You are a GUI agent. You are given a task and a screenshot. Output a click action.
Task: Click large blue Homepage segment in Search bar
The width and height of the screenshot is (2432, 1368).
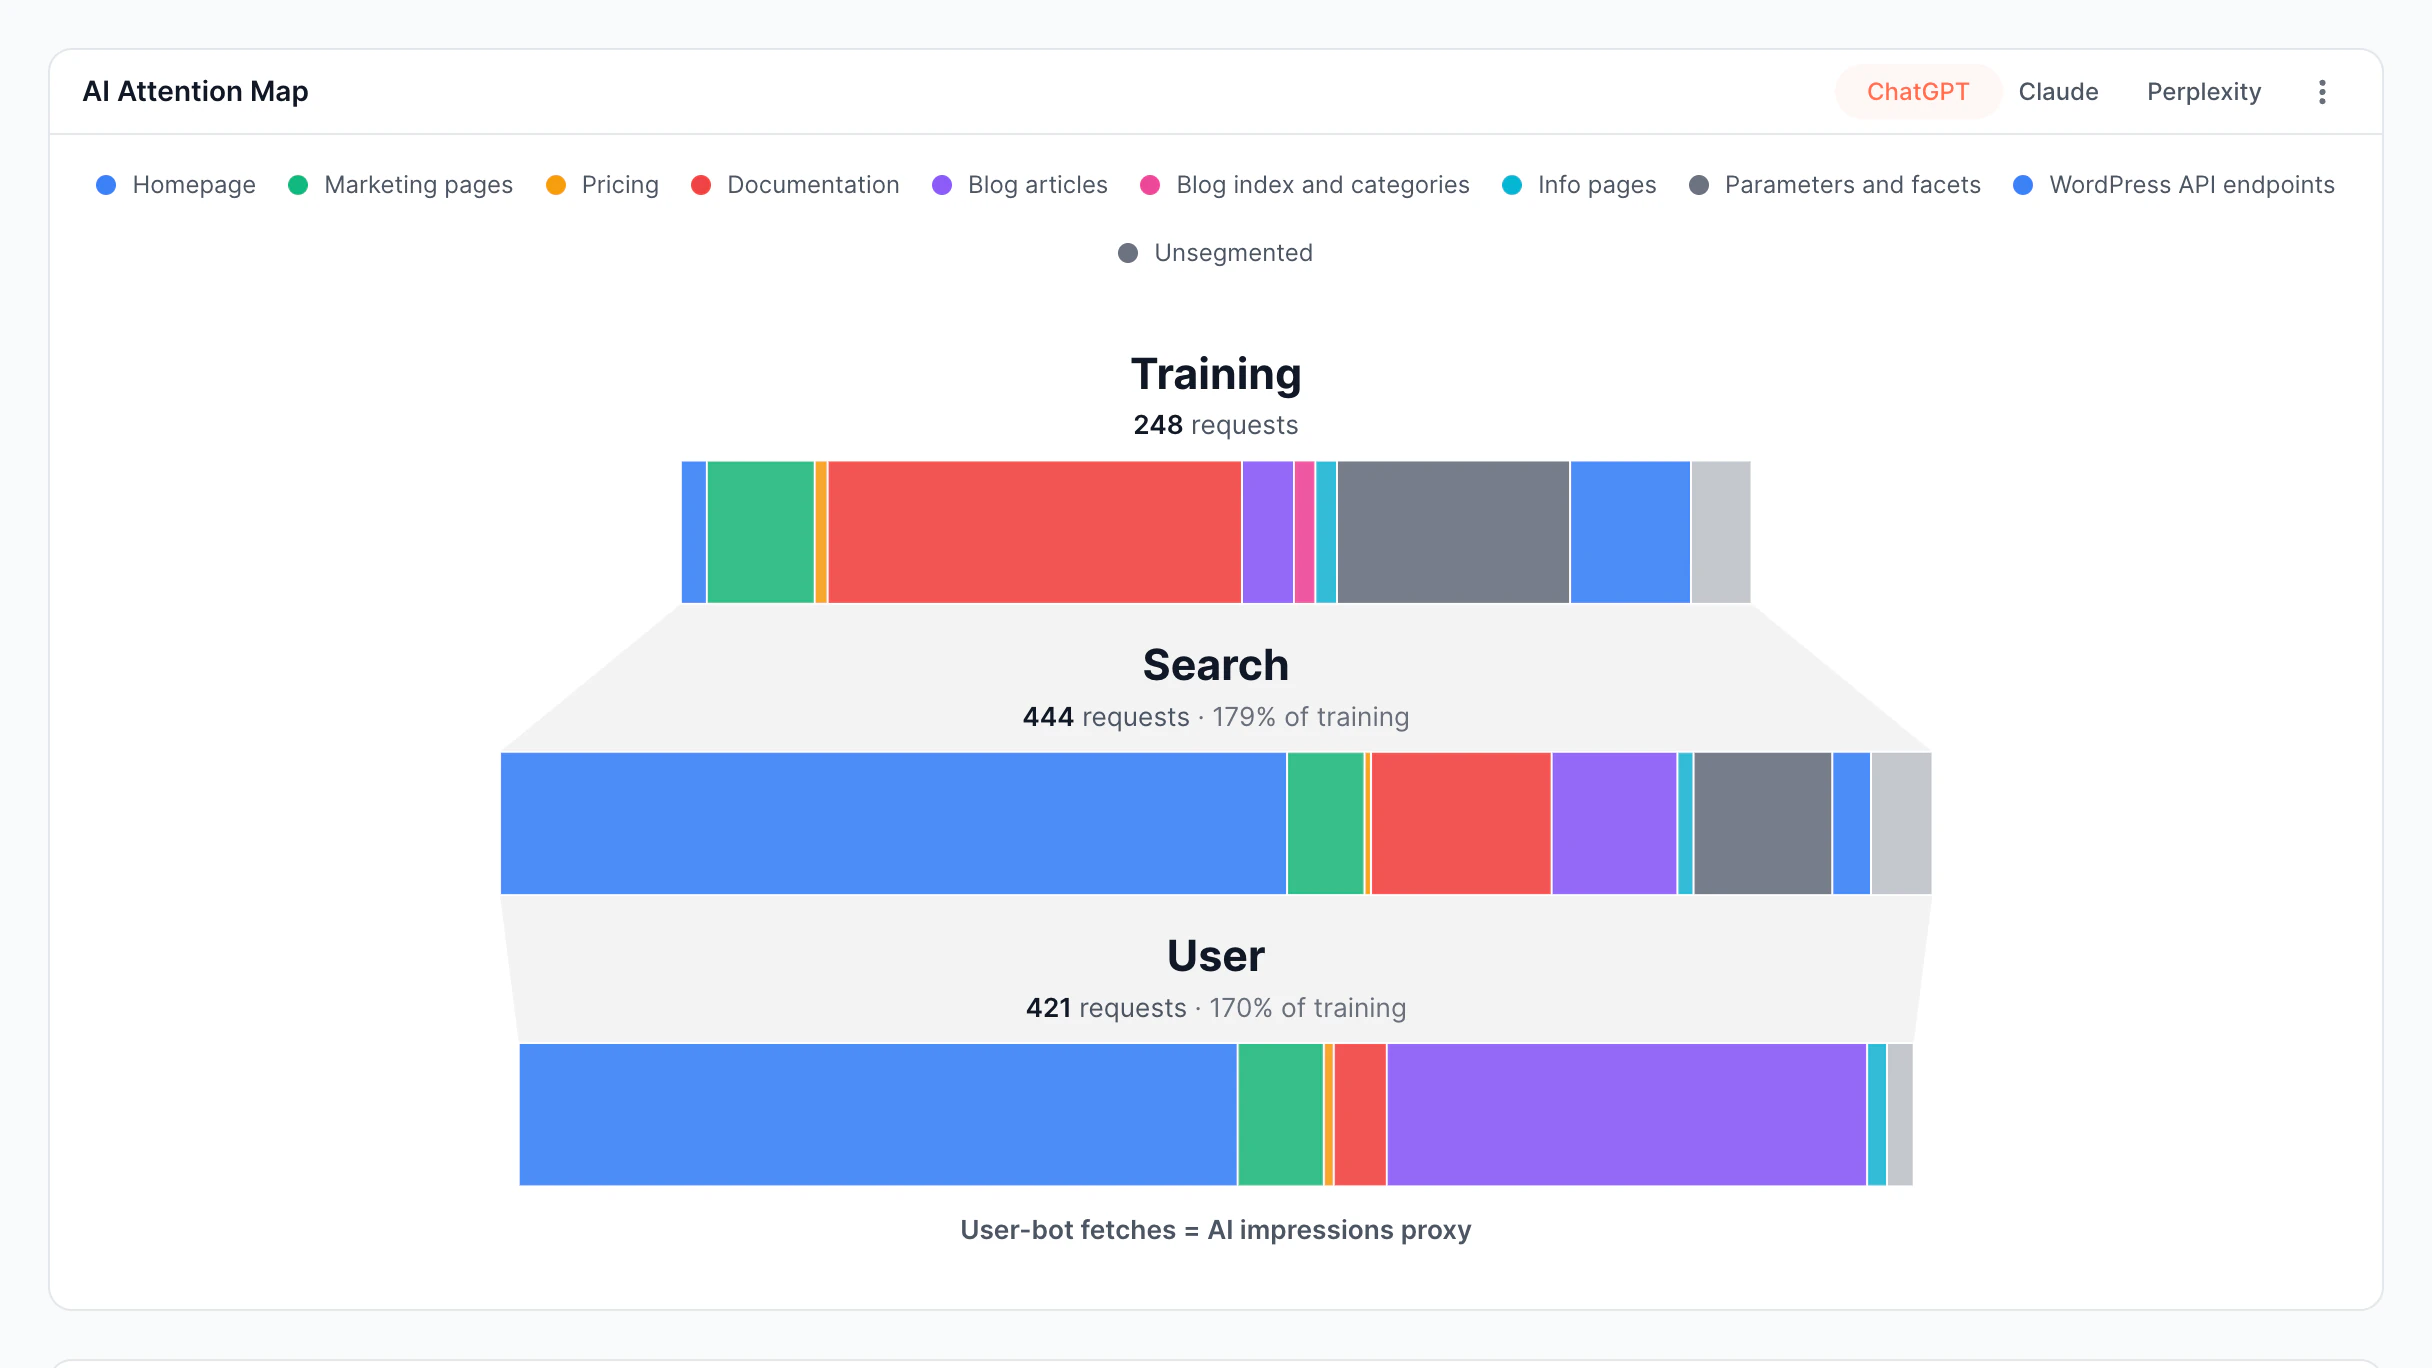[x=893, y=823]
